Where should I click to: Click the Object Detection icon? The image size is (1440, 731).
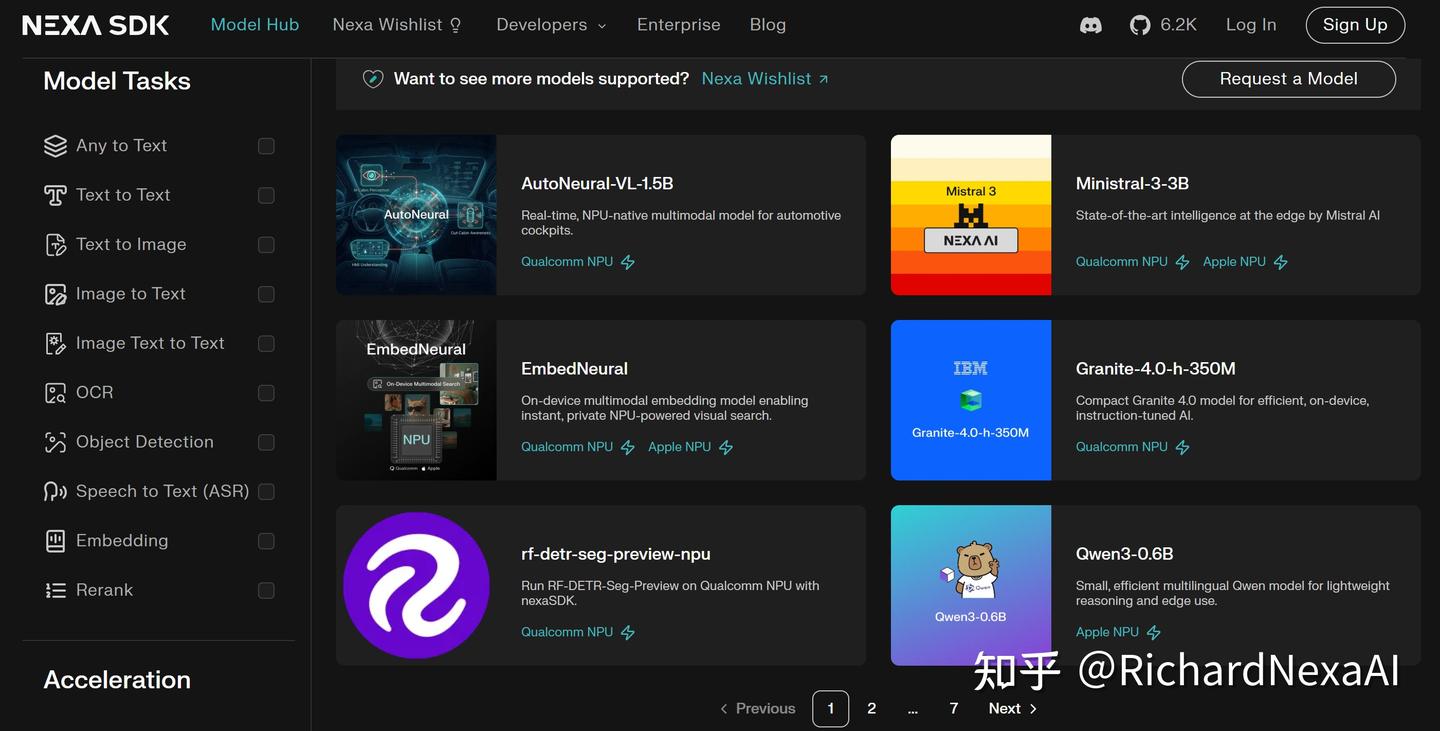tap(54, 441)
